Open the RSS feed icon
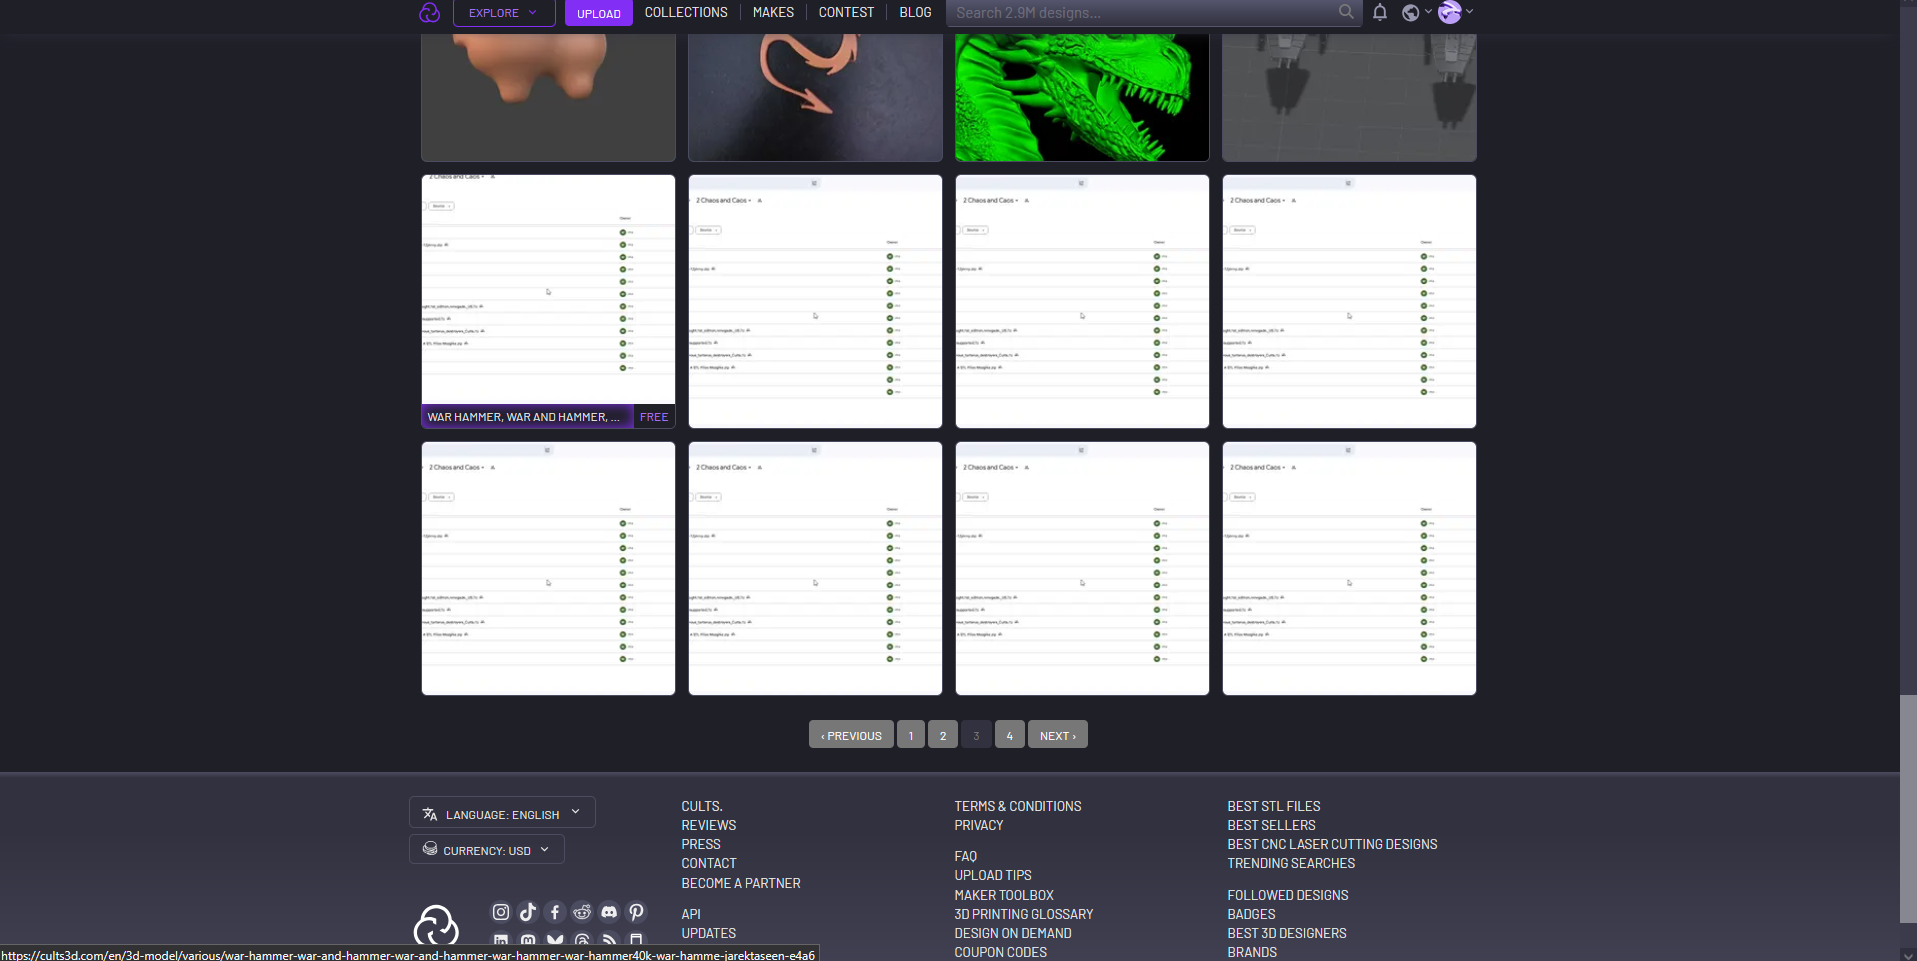The width and height of the screenshot is (1917, 961). click(609, 940)
